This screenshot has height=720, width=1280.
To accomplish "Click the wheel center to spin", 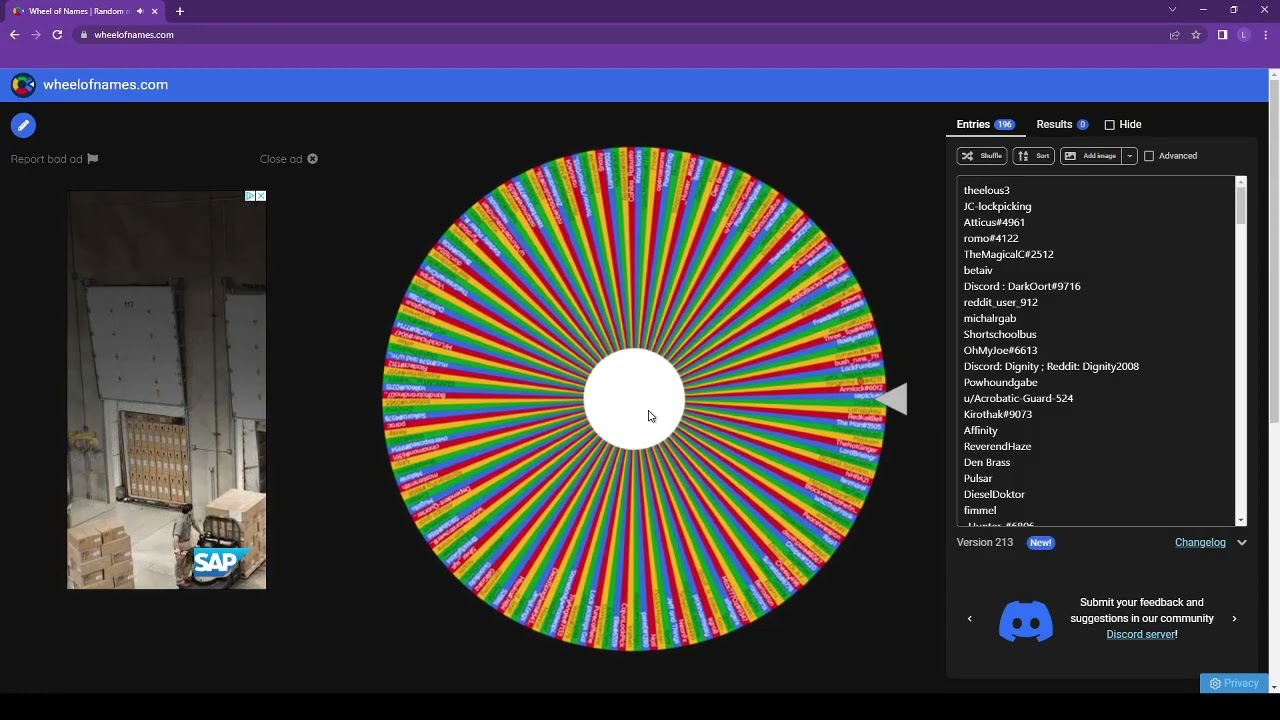I will (x=634, y=399).
